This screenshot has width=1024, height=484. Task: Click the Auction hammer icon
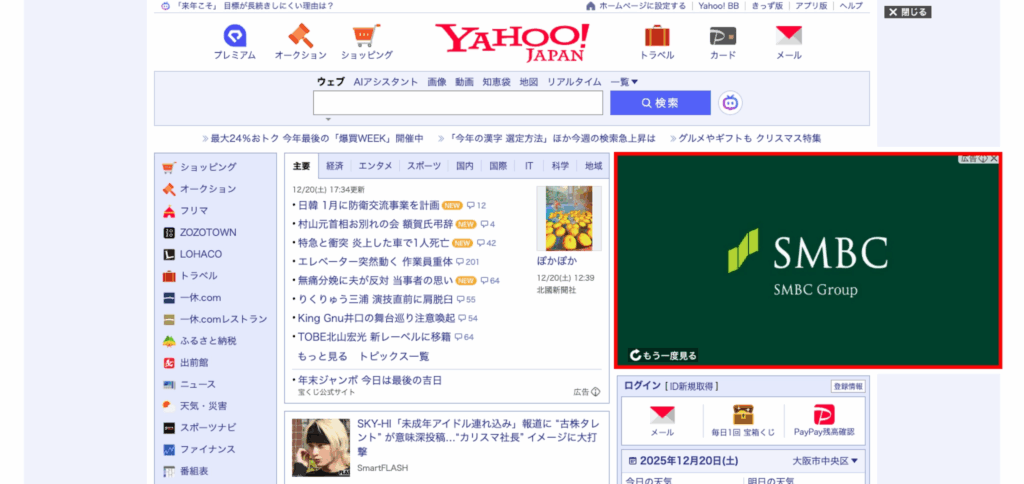(x=300, y=36)
